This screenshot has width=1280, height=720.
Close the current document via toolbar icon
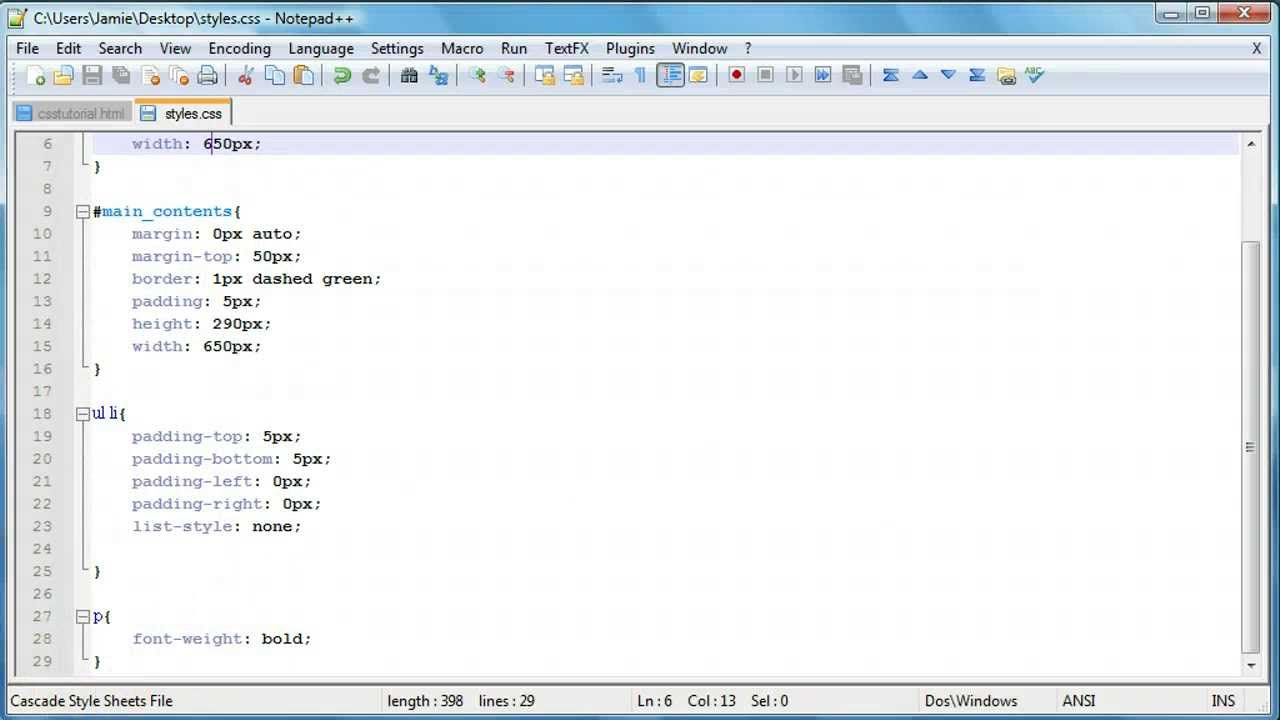(x=151, y=76)
